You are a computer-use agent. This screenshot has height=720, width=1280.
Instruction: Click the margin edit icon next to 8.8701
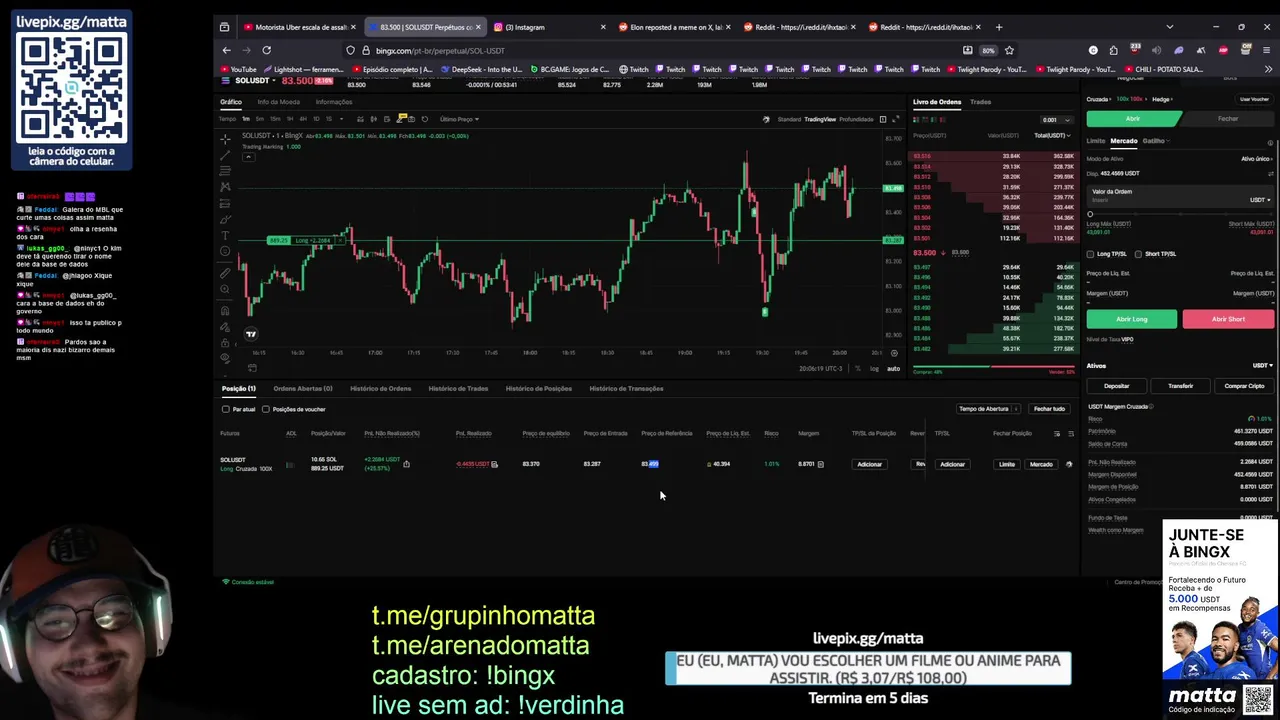click(821, 464)
